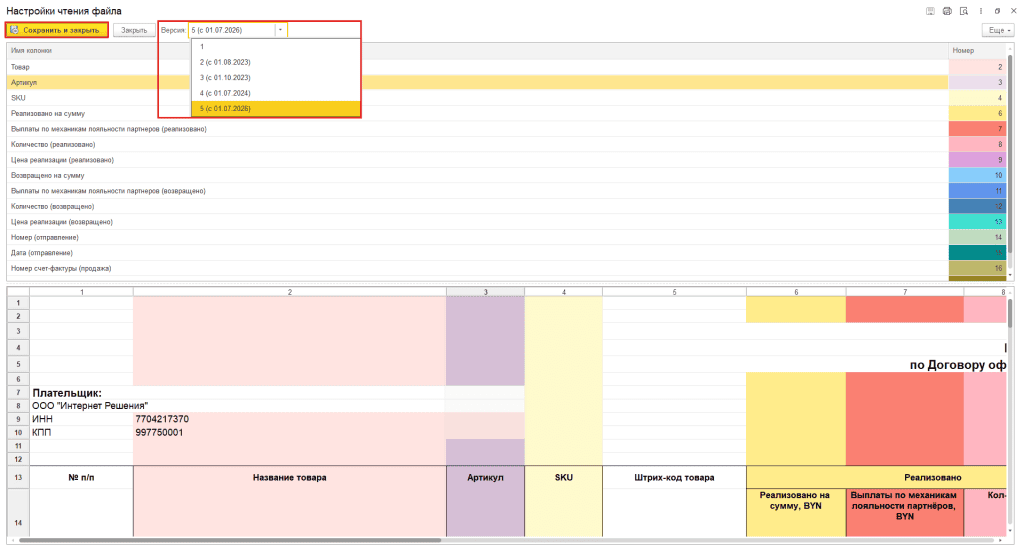The width and height of the screenshot is (1024, 551).
Task: Select spreadsheet column header 2
Action: click(x=290, y=292)
